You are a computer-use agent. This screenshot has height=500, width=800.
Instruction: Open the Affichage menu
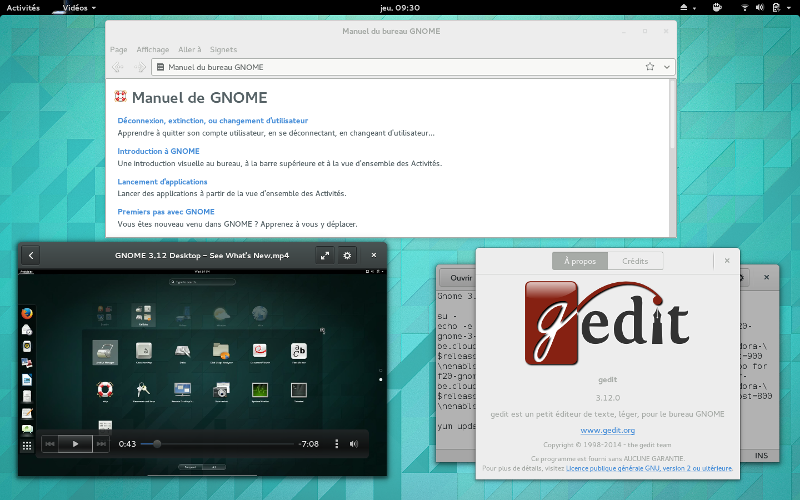153,49
